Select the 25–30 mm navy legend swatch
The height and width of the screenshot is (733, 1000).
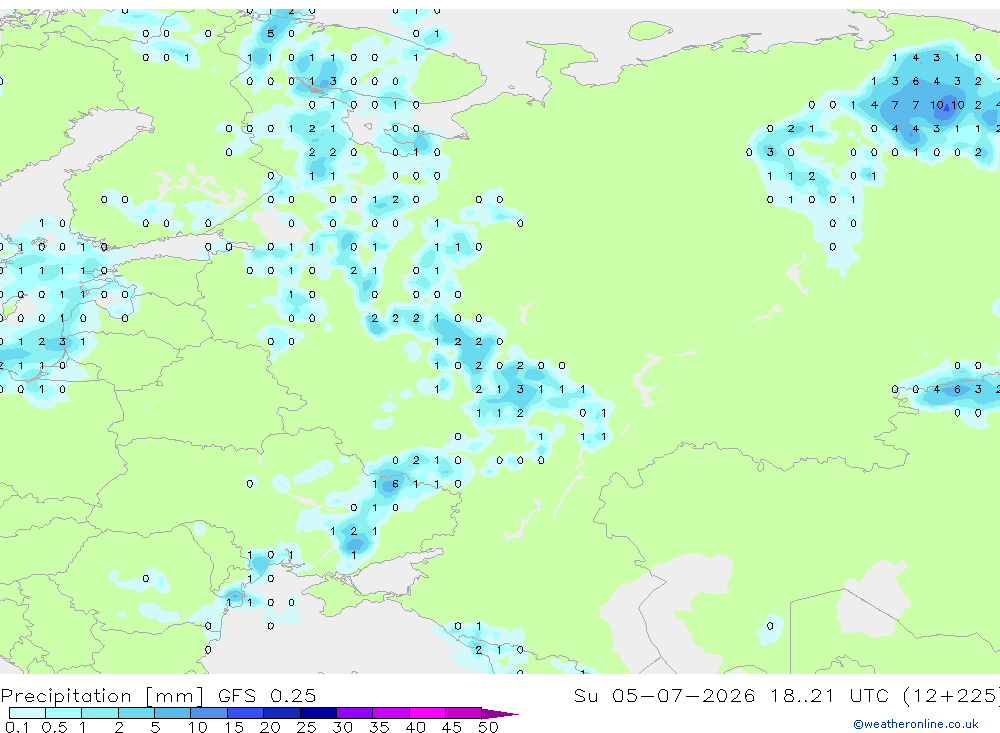pos(318,713)
